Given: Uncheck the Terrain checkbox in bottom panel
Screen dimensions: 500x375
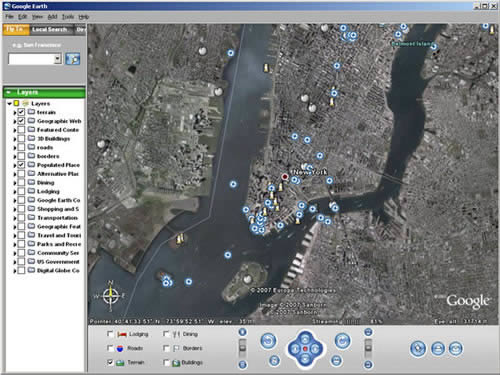Looking at the screenshot, I should (x=110, y=362).
